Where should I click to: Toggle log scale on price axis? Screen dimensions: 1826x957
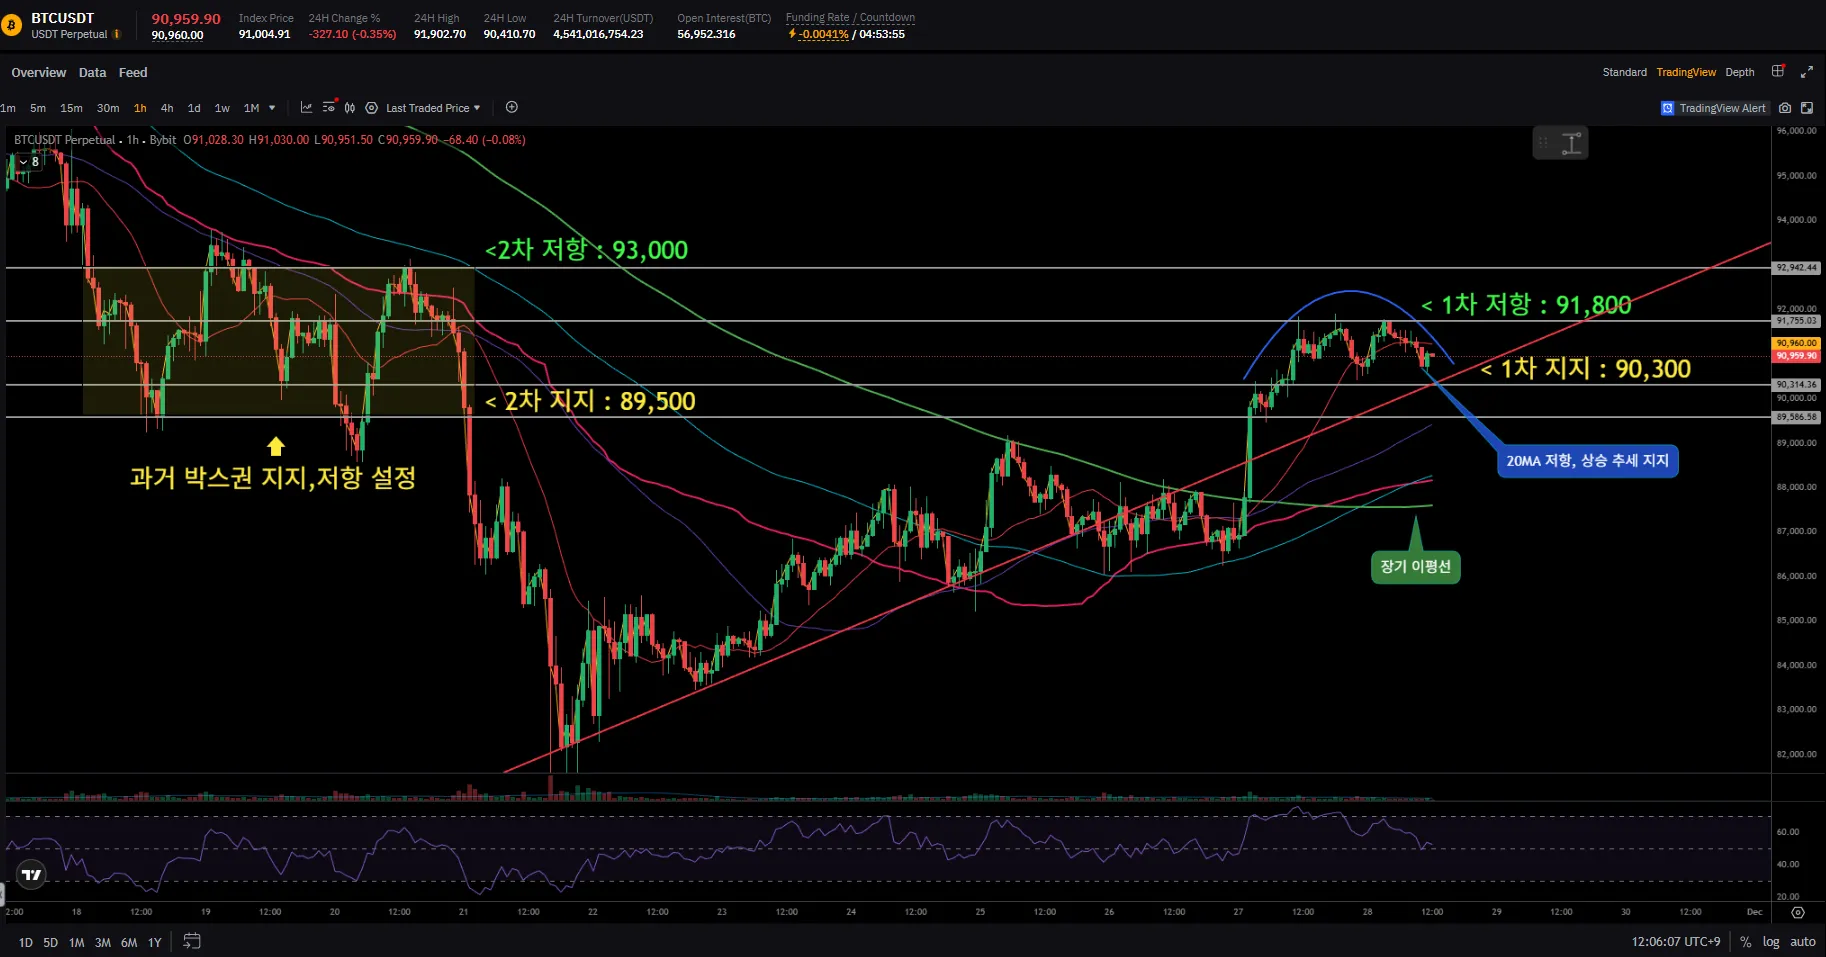[x=1771, y=942]
